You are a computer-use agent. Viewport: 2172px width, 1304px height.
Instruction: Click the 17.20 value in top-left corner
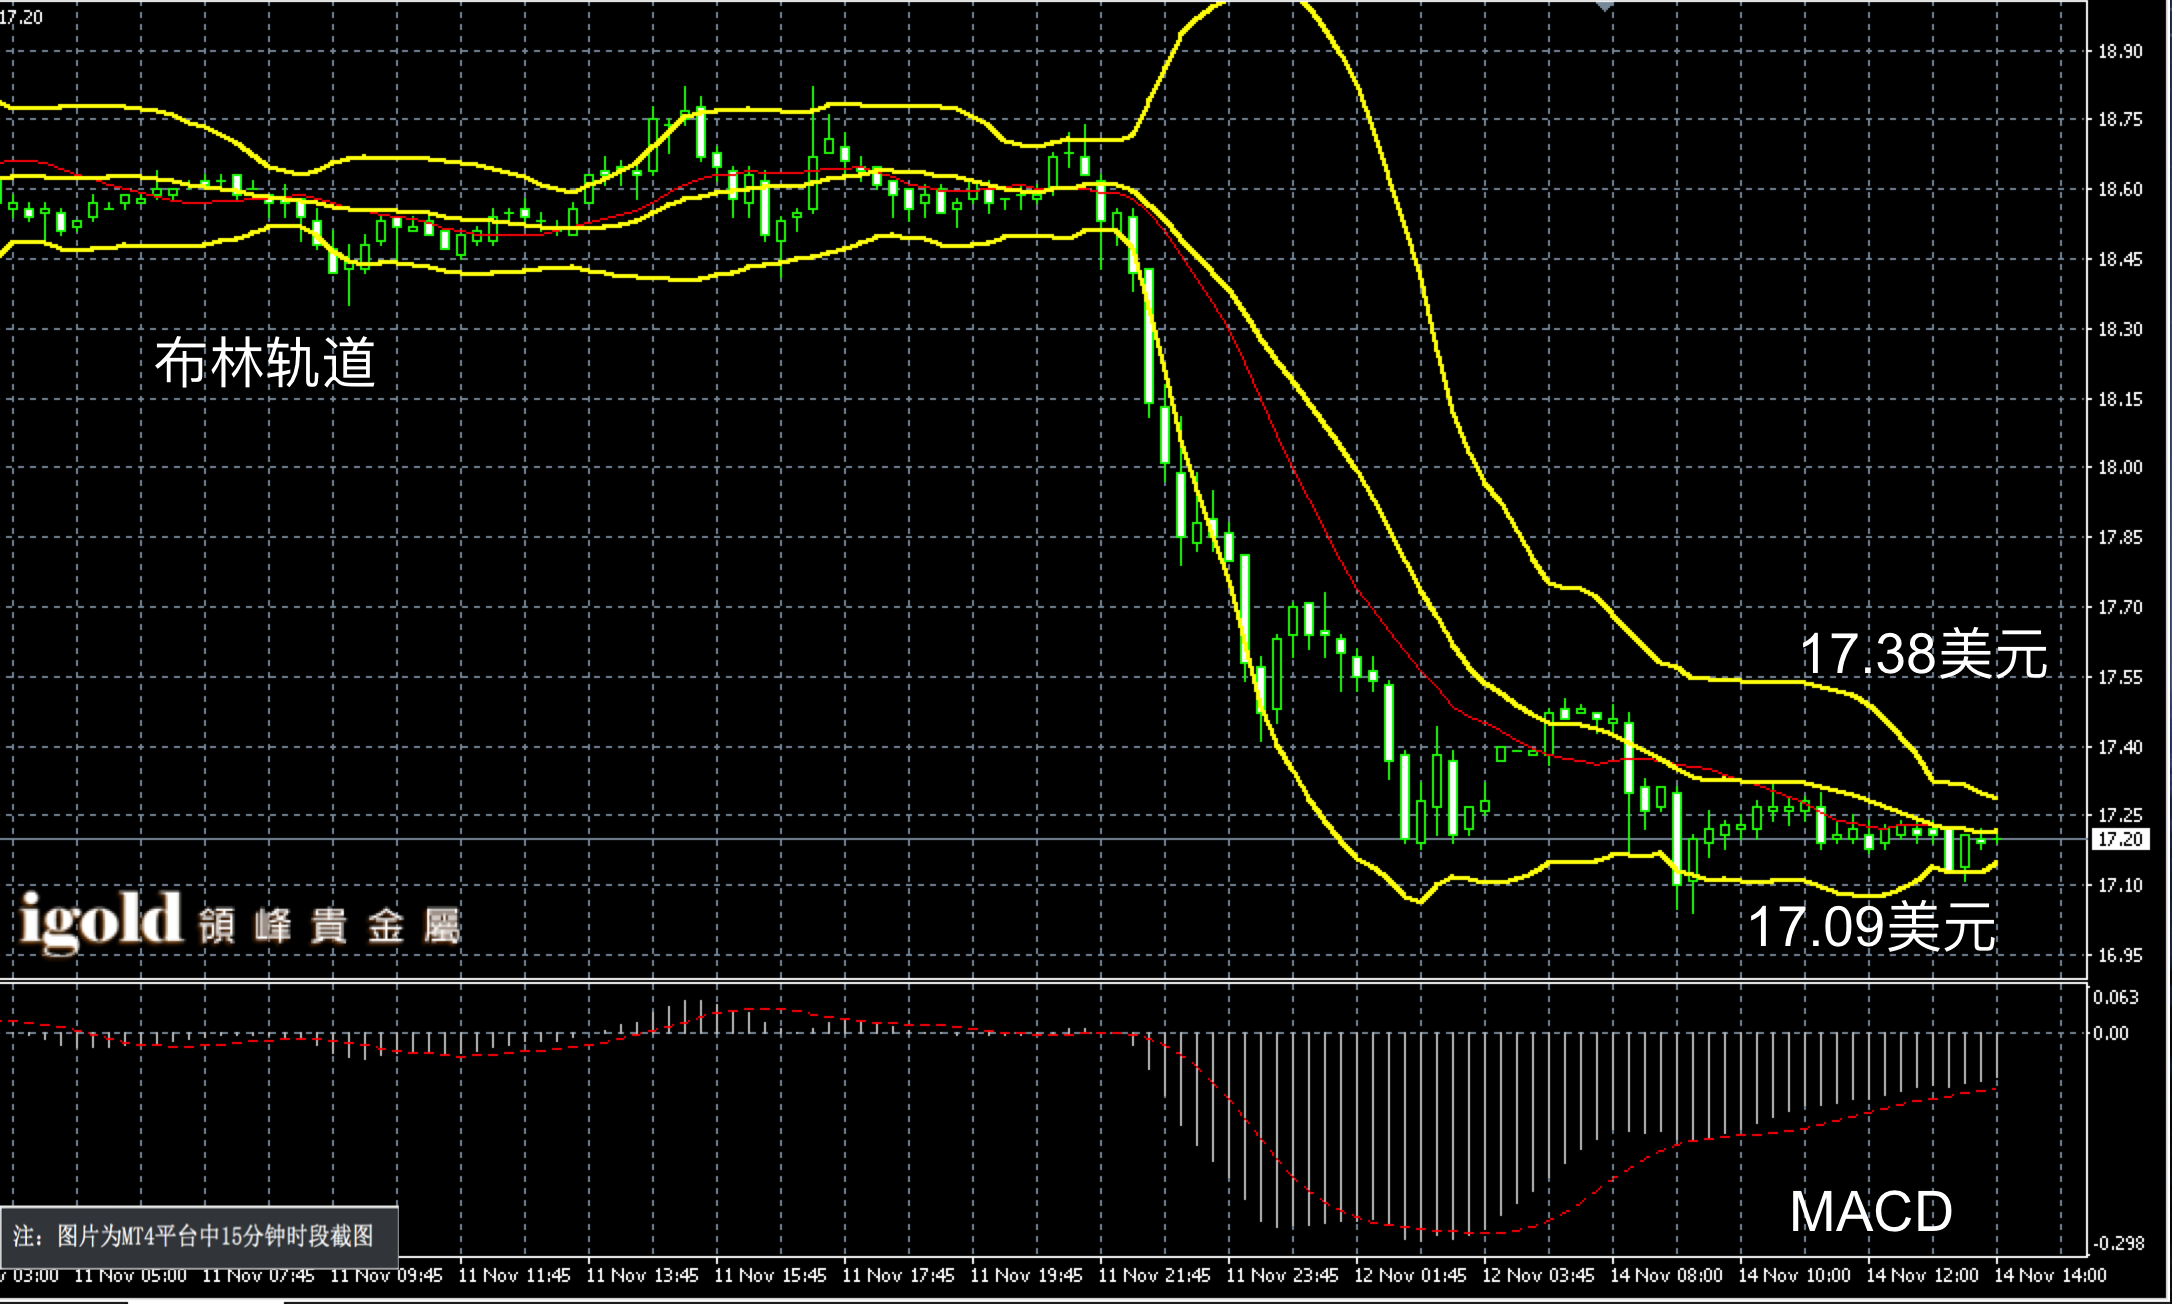(x=22, y=17)
